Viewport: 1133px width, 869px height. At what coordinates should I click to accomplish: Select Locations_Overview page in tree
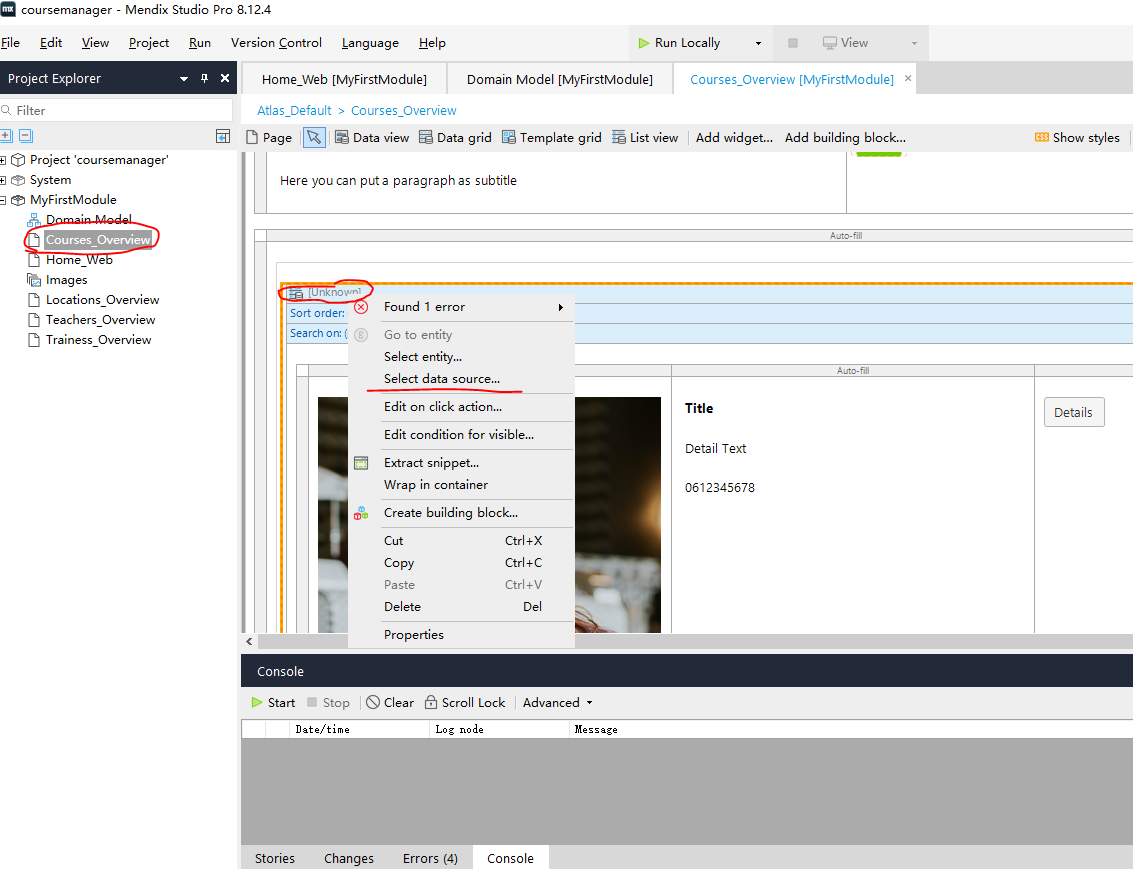pyautogui.click(x=102, y=300)
